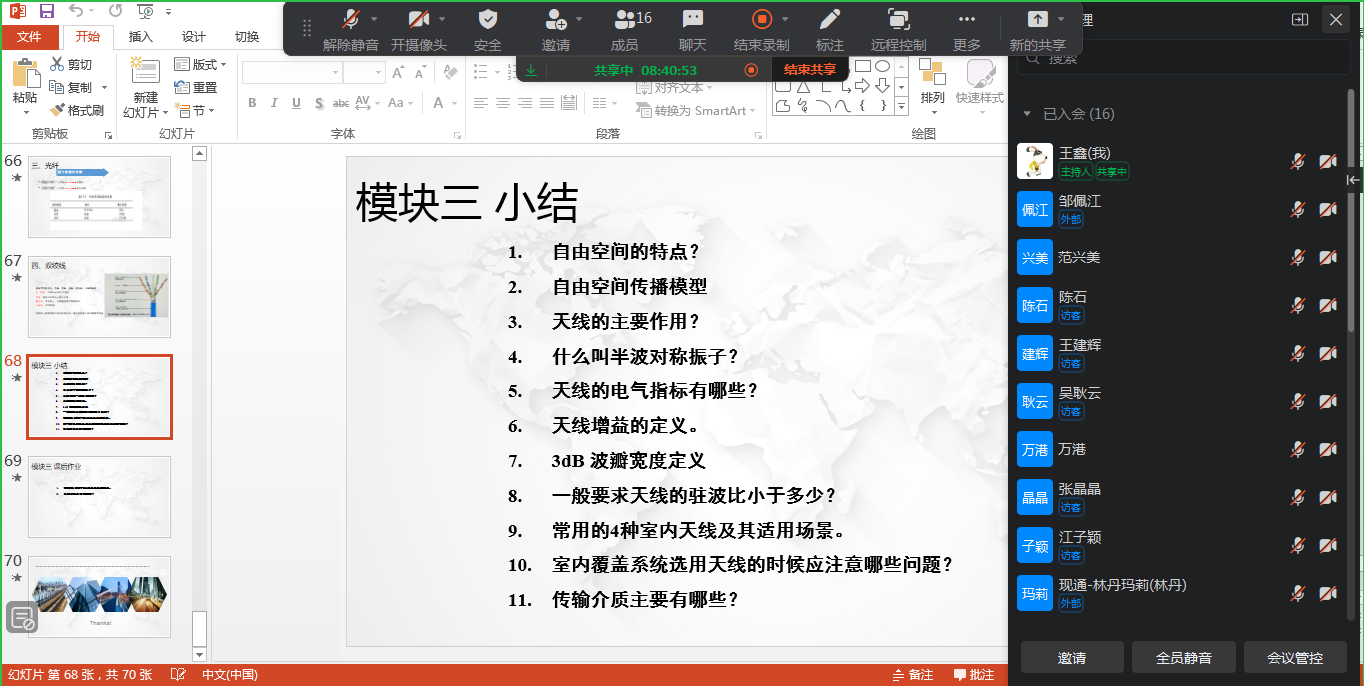This screenshot has width=1364, height=686.
Task: Open 备注 notes in status bar
Action: click(911, 675)
